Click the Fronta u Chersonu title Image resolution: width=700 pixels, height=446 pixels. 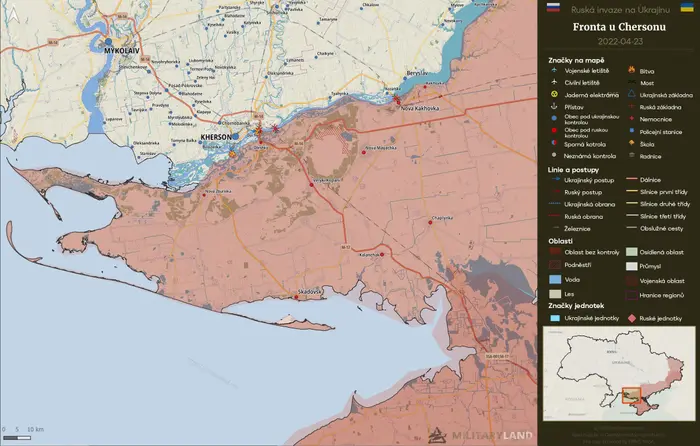pos(619,27)
